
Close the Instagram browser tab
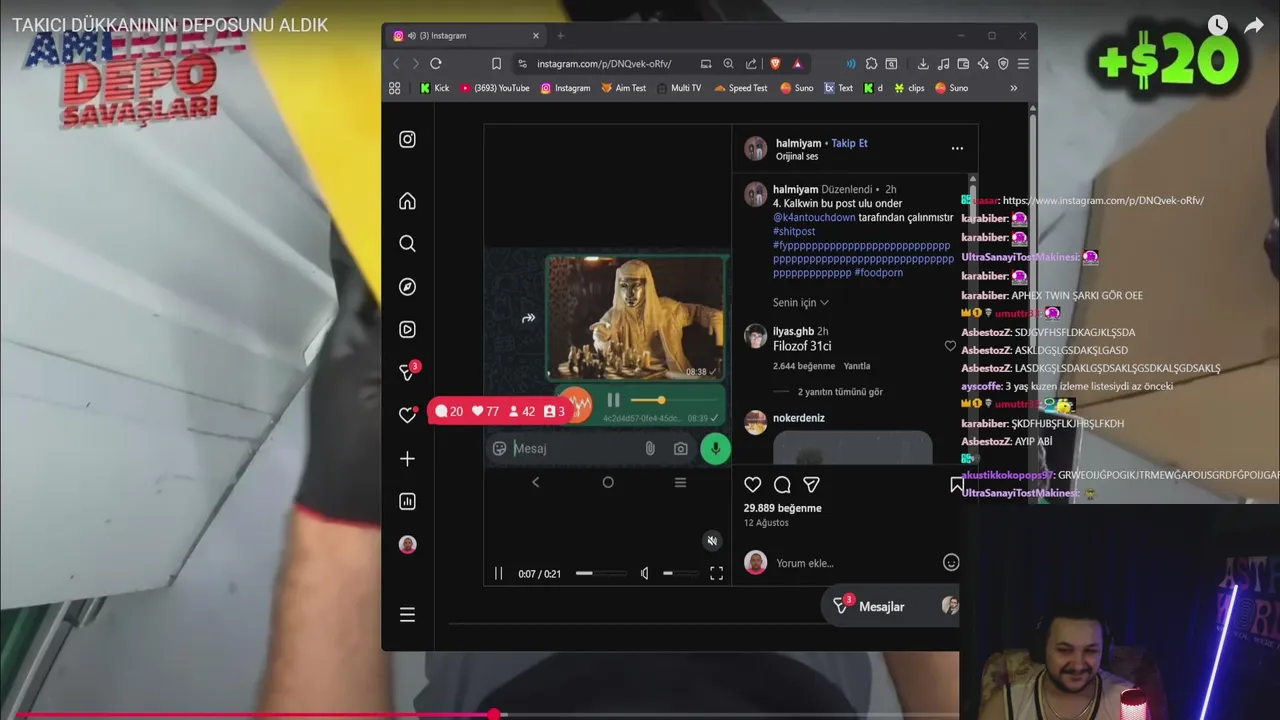[535, 35]
